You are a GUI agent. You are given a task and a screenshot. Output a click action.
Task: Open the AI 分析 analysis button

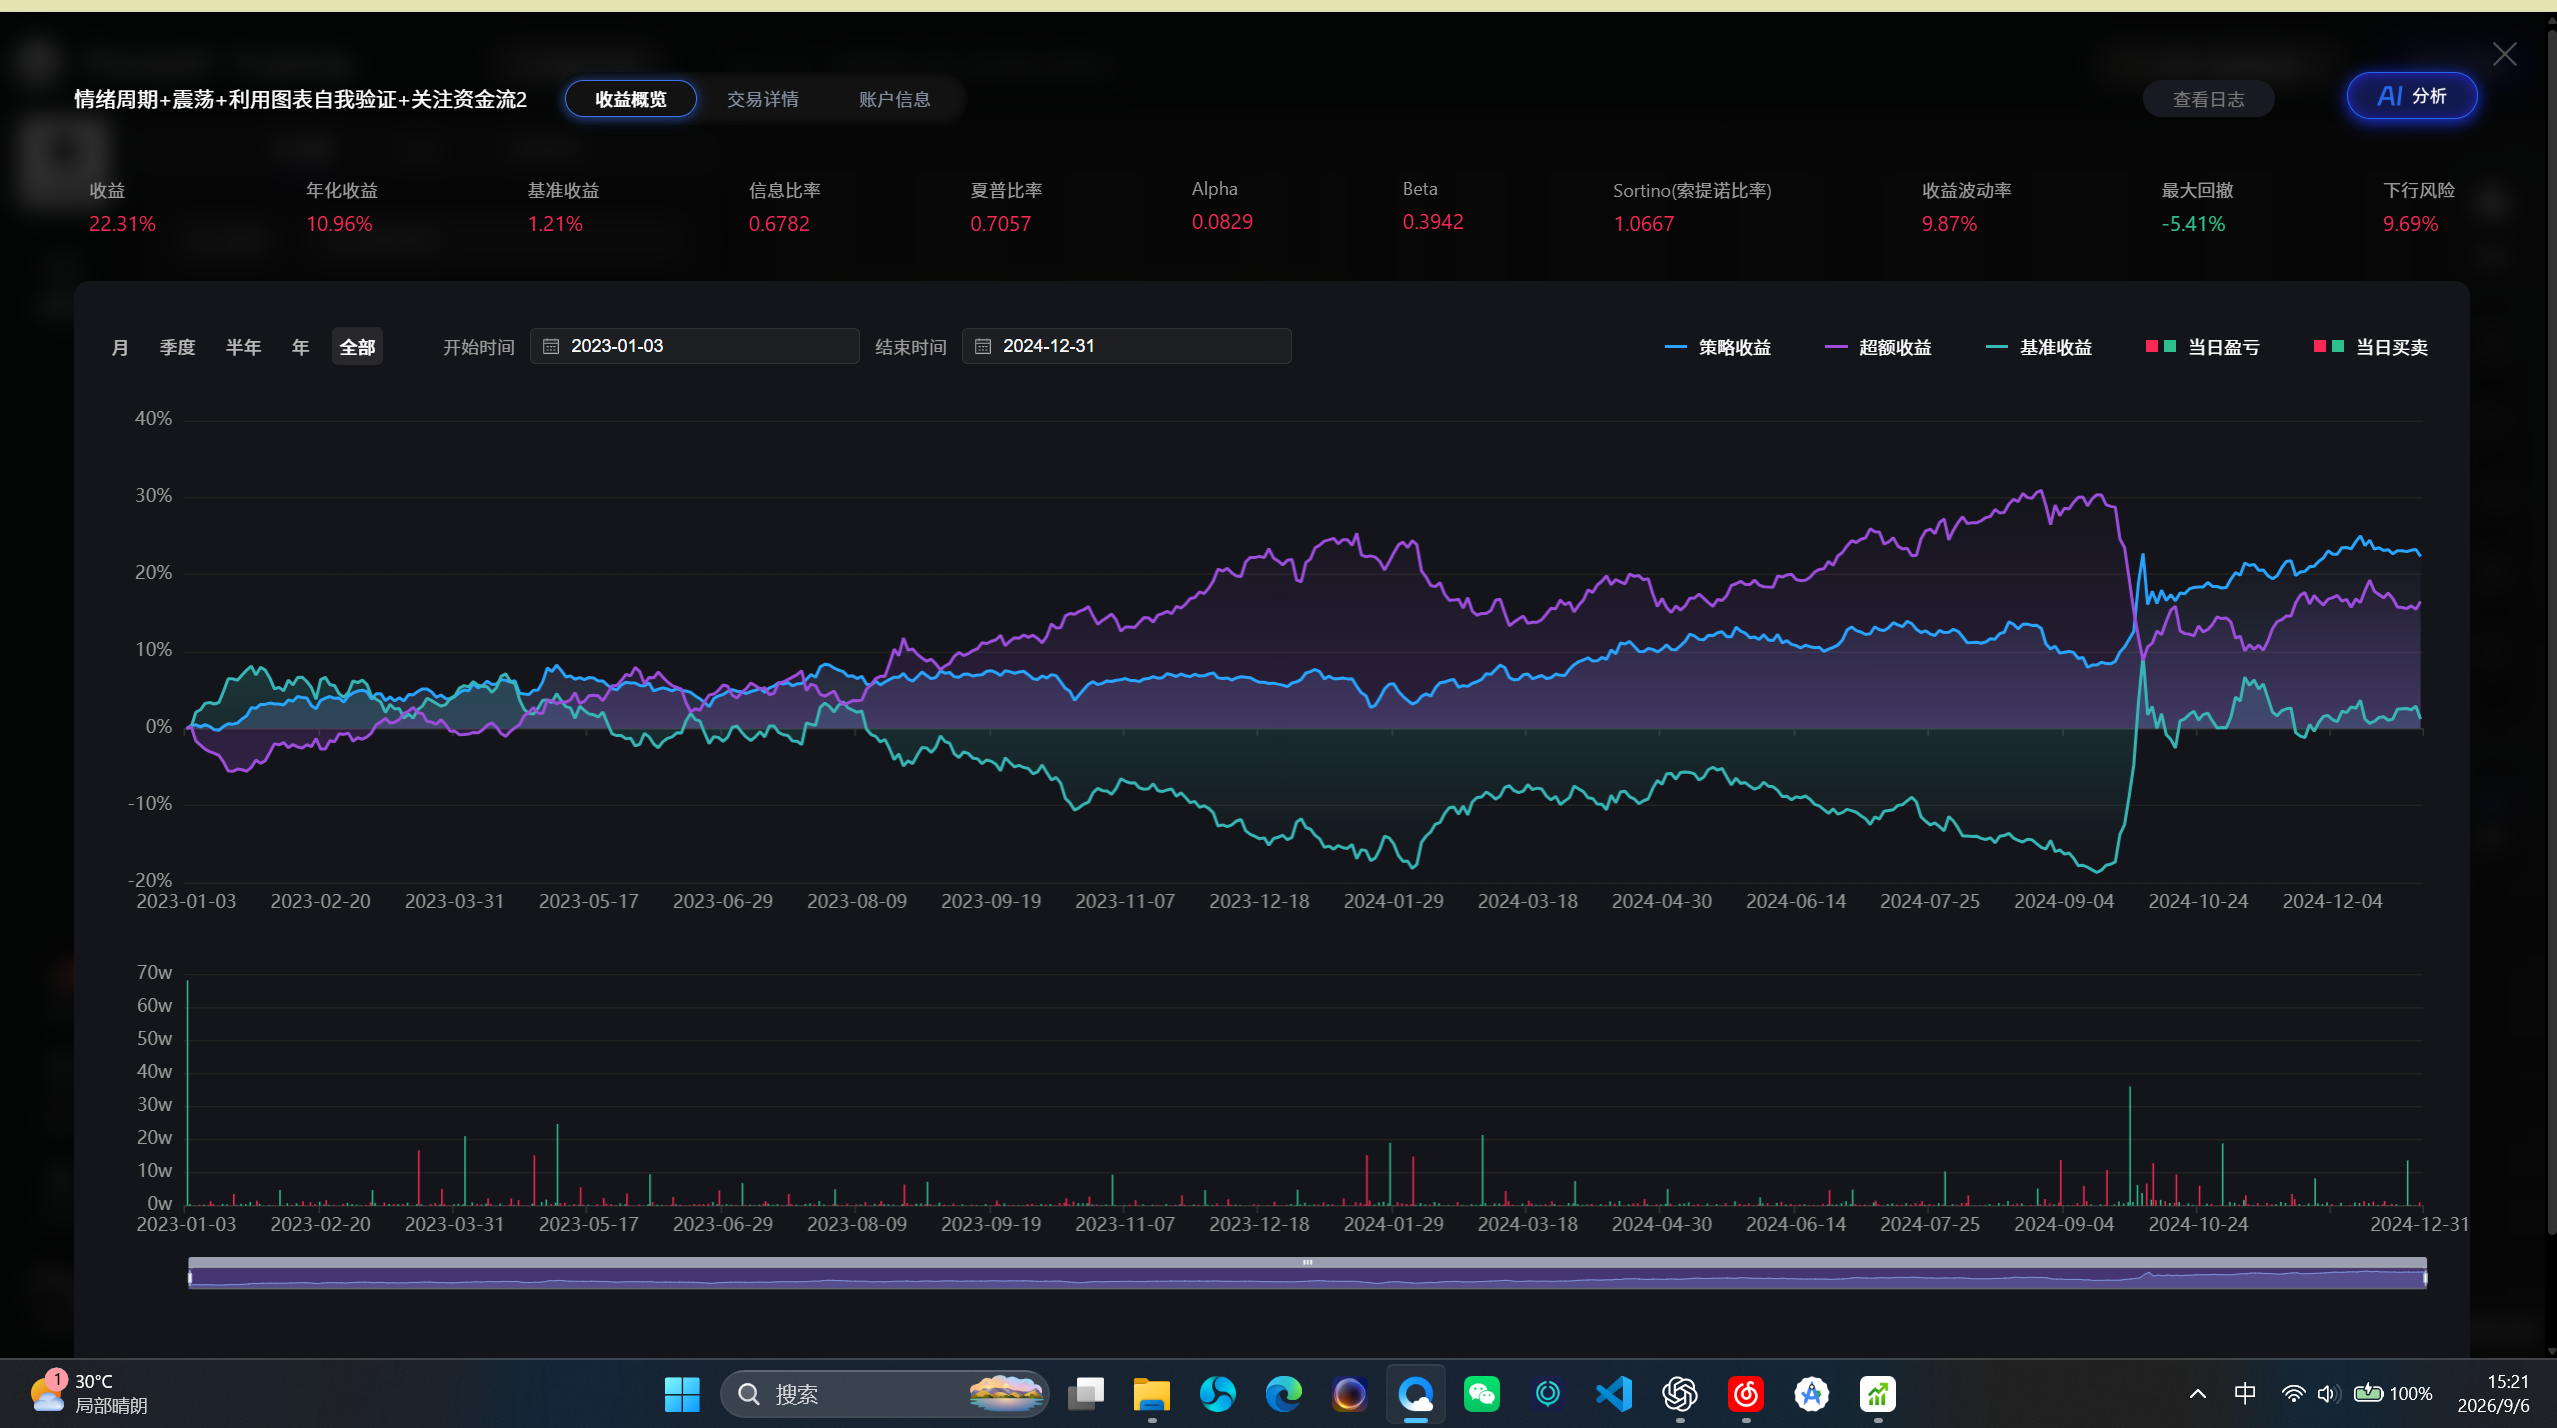coord(2411,96)
